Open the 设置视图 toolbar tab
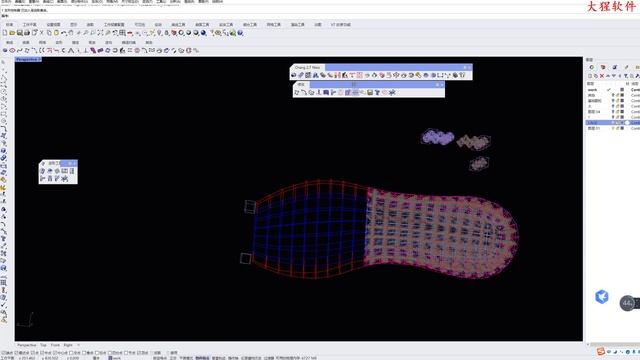 (x=53, y=25)
